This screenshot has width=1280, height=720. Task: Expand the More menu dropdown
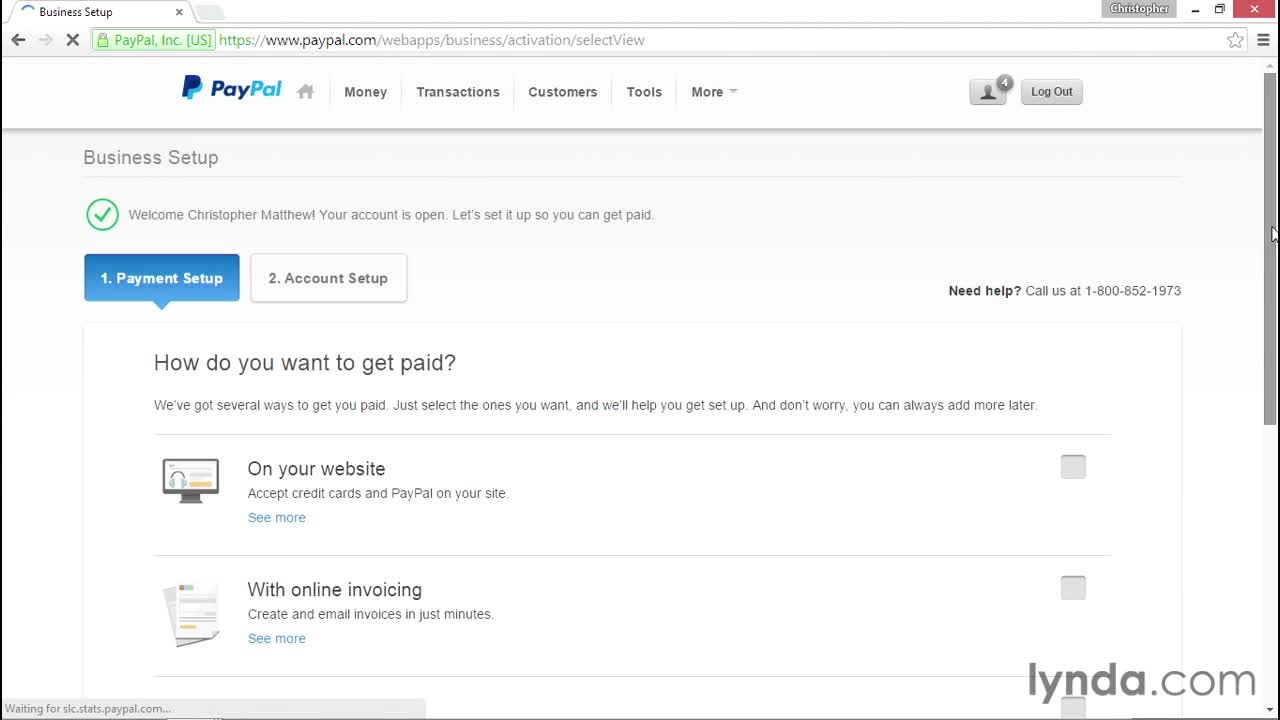(x=714, y=92)
